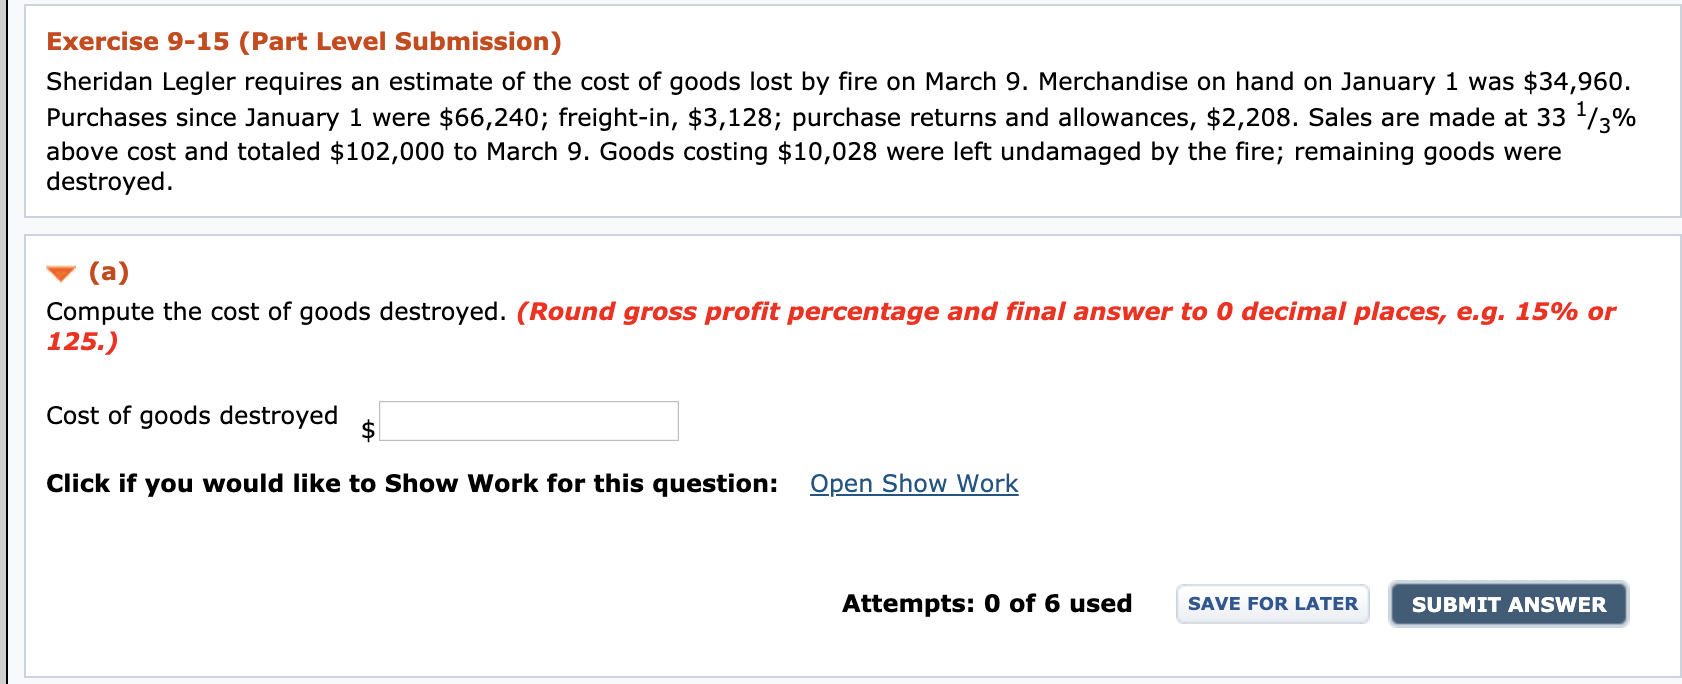
Task: Submit your answer for Exercise 9-15
Action: point(1508,604)
